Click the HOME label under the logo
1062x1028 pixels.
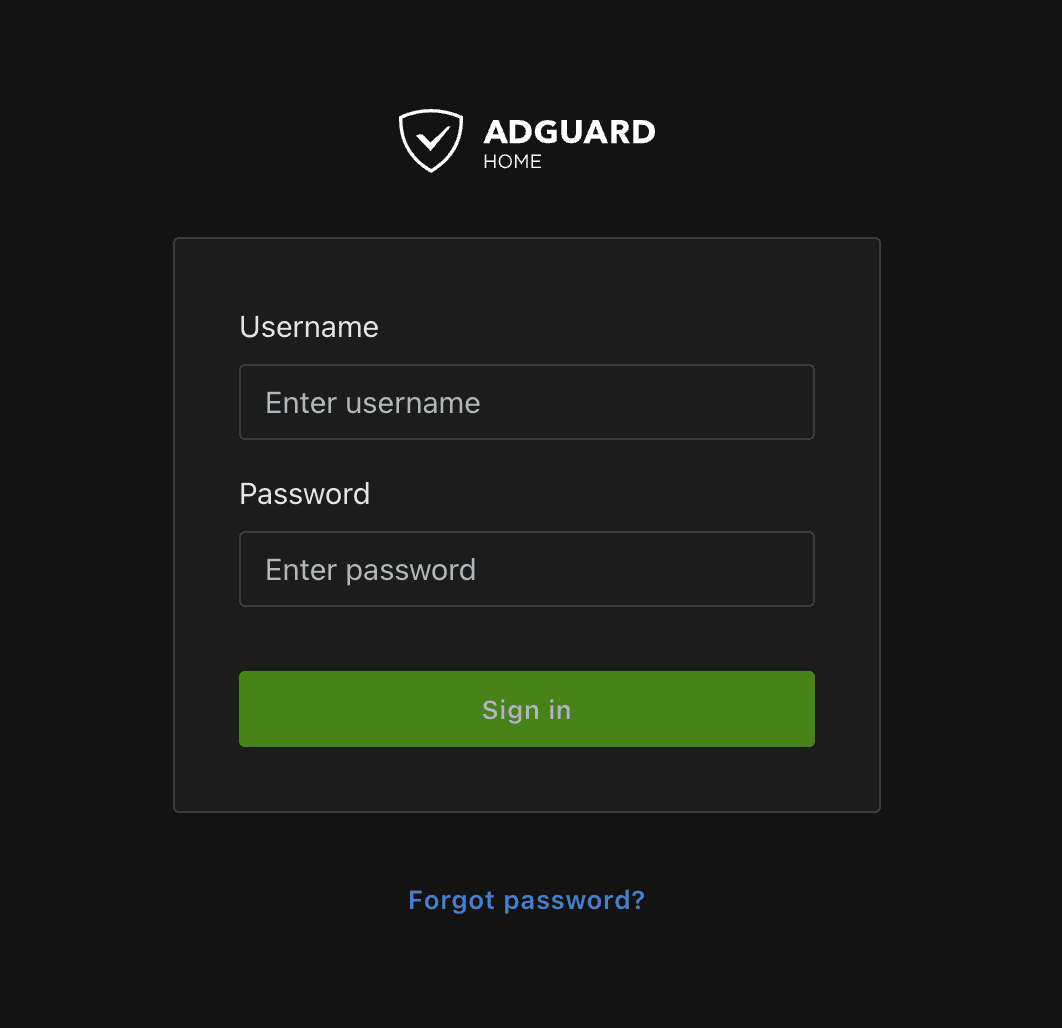tap(513, 161)
